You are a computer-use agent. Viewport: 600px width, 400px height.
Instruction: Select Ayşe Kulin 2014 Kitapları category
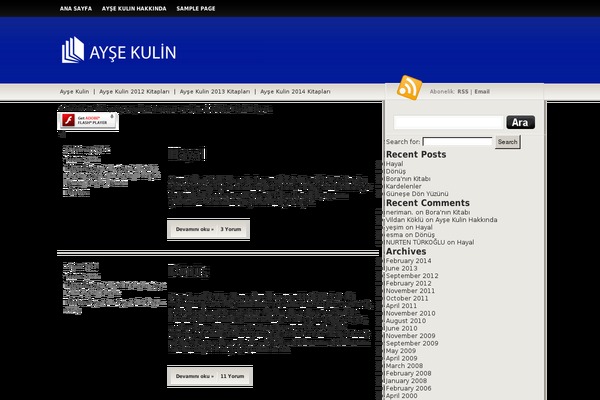pyautogui.click(x=295, y=91)
